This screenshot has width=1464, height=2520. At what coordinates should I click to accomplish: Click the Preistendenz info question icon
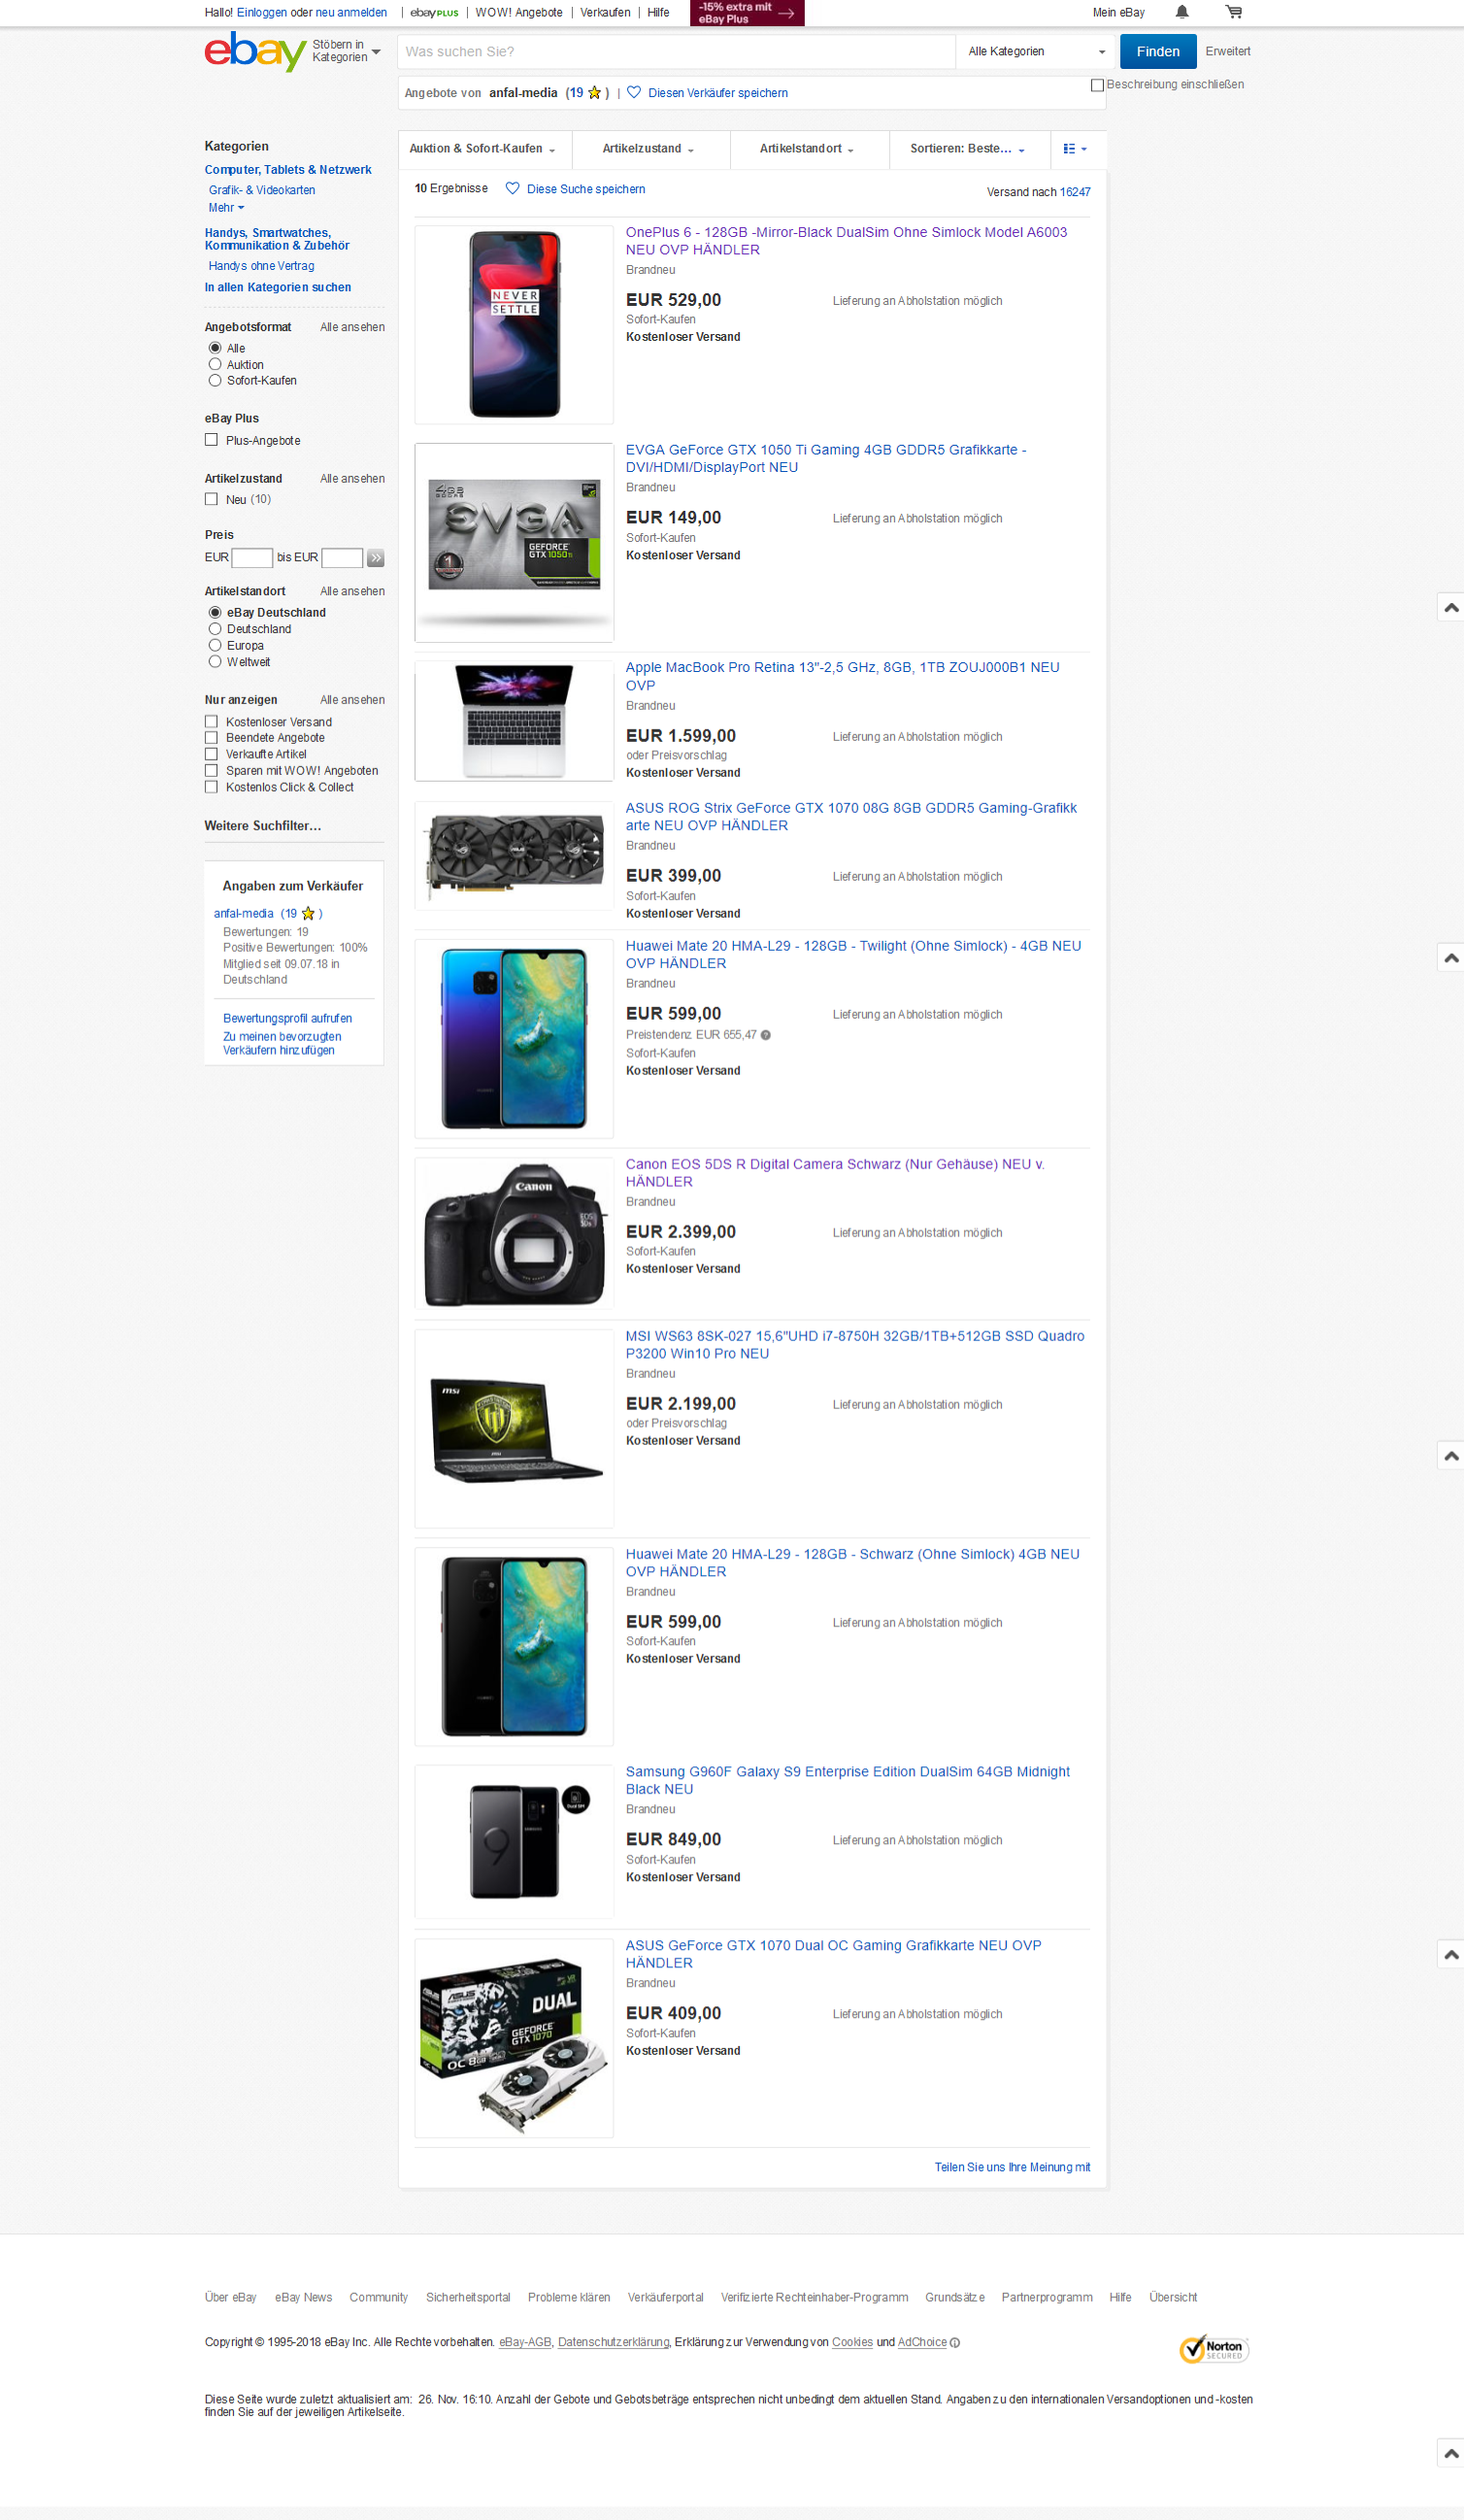tap(766, 1035)
